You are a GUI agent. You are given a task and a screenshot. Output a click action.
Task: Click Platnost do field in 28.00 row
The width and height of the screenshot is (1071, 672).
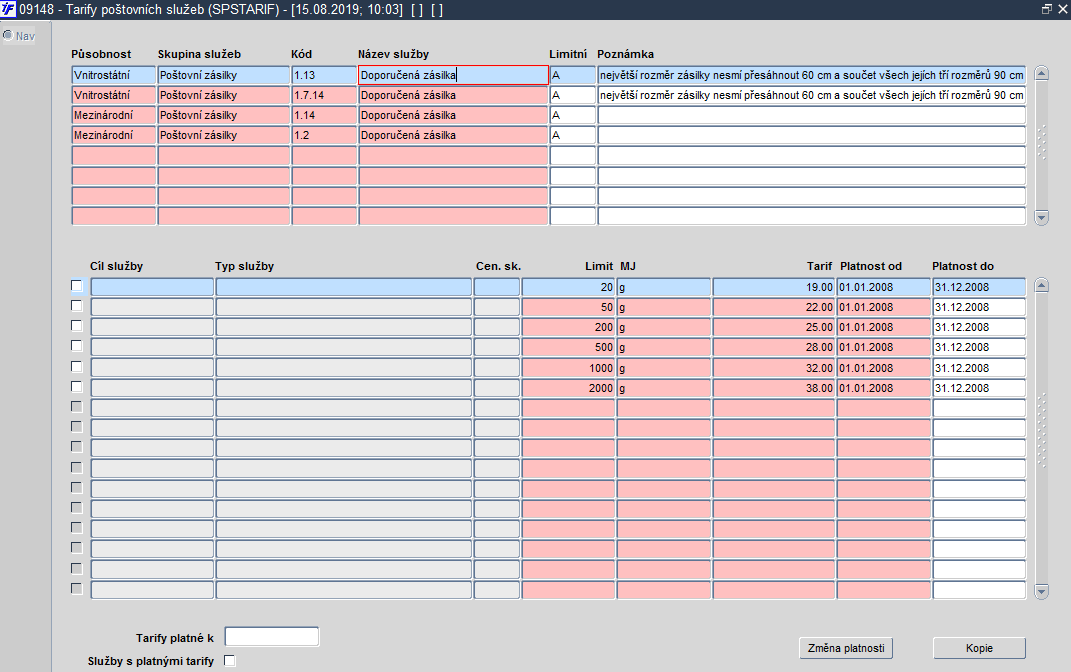979,347
